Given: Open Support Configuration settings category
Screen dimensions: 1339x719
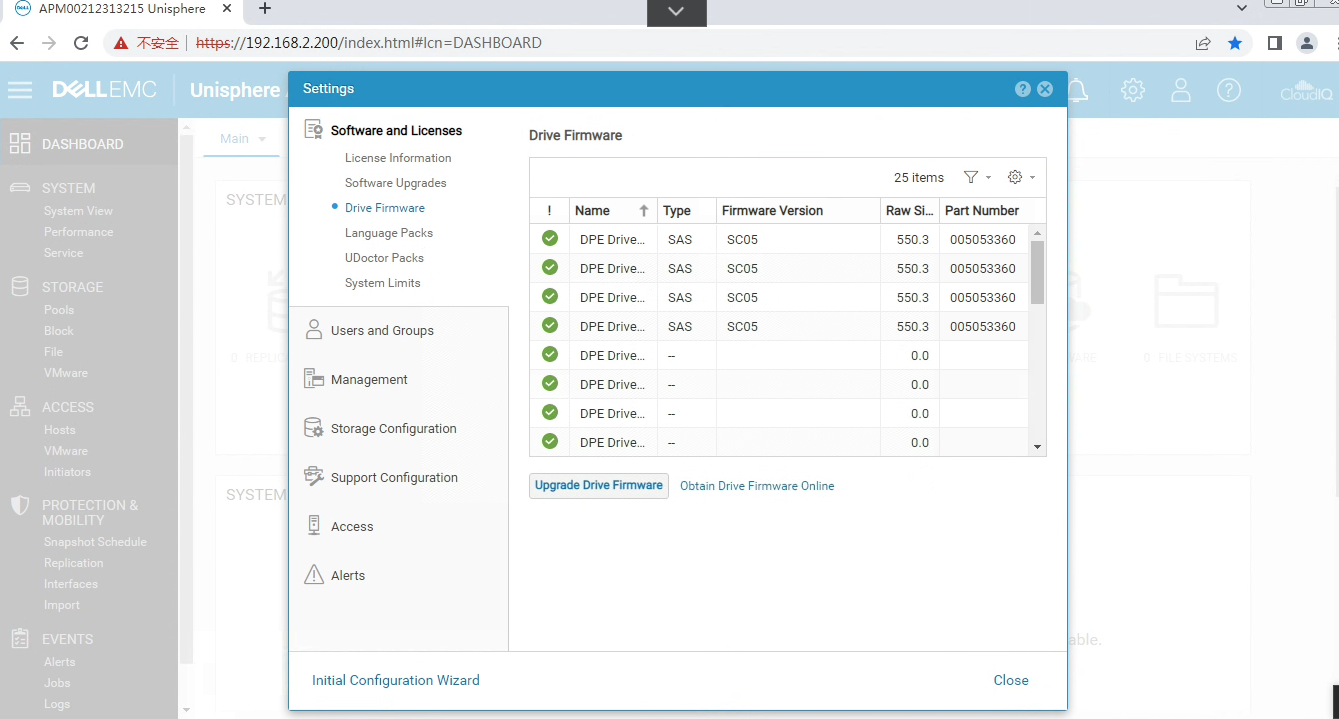Looking at the screenshot, I should click(x=394, y=477).
